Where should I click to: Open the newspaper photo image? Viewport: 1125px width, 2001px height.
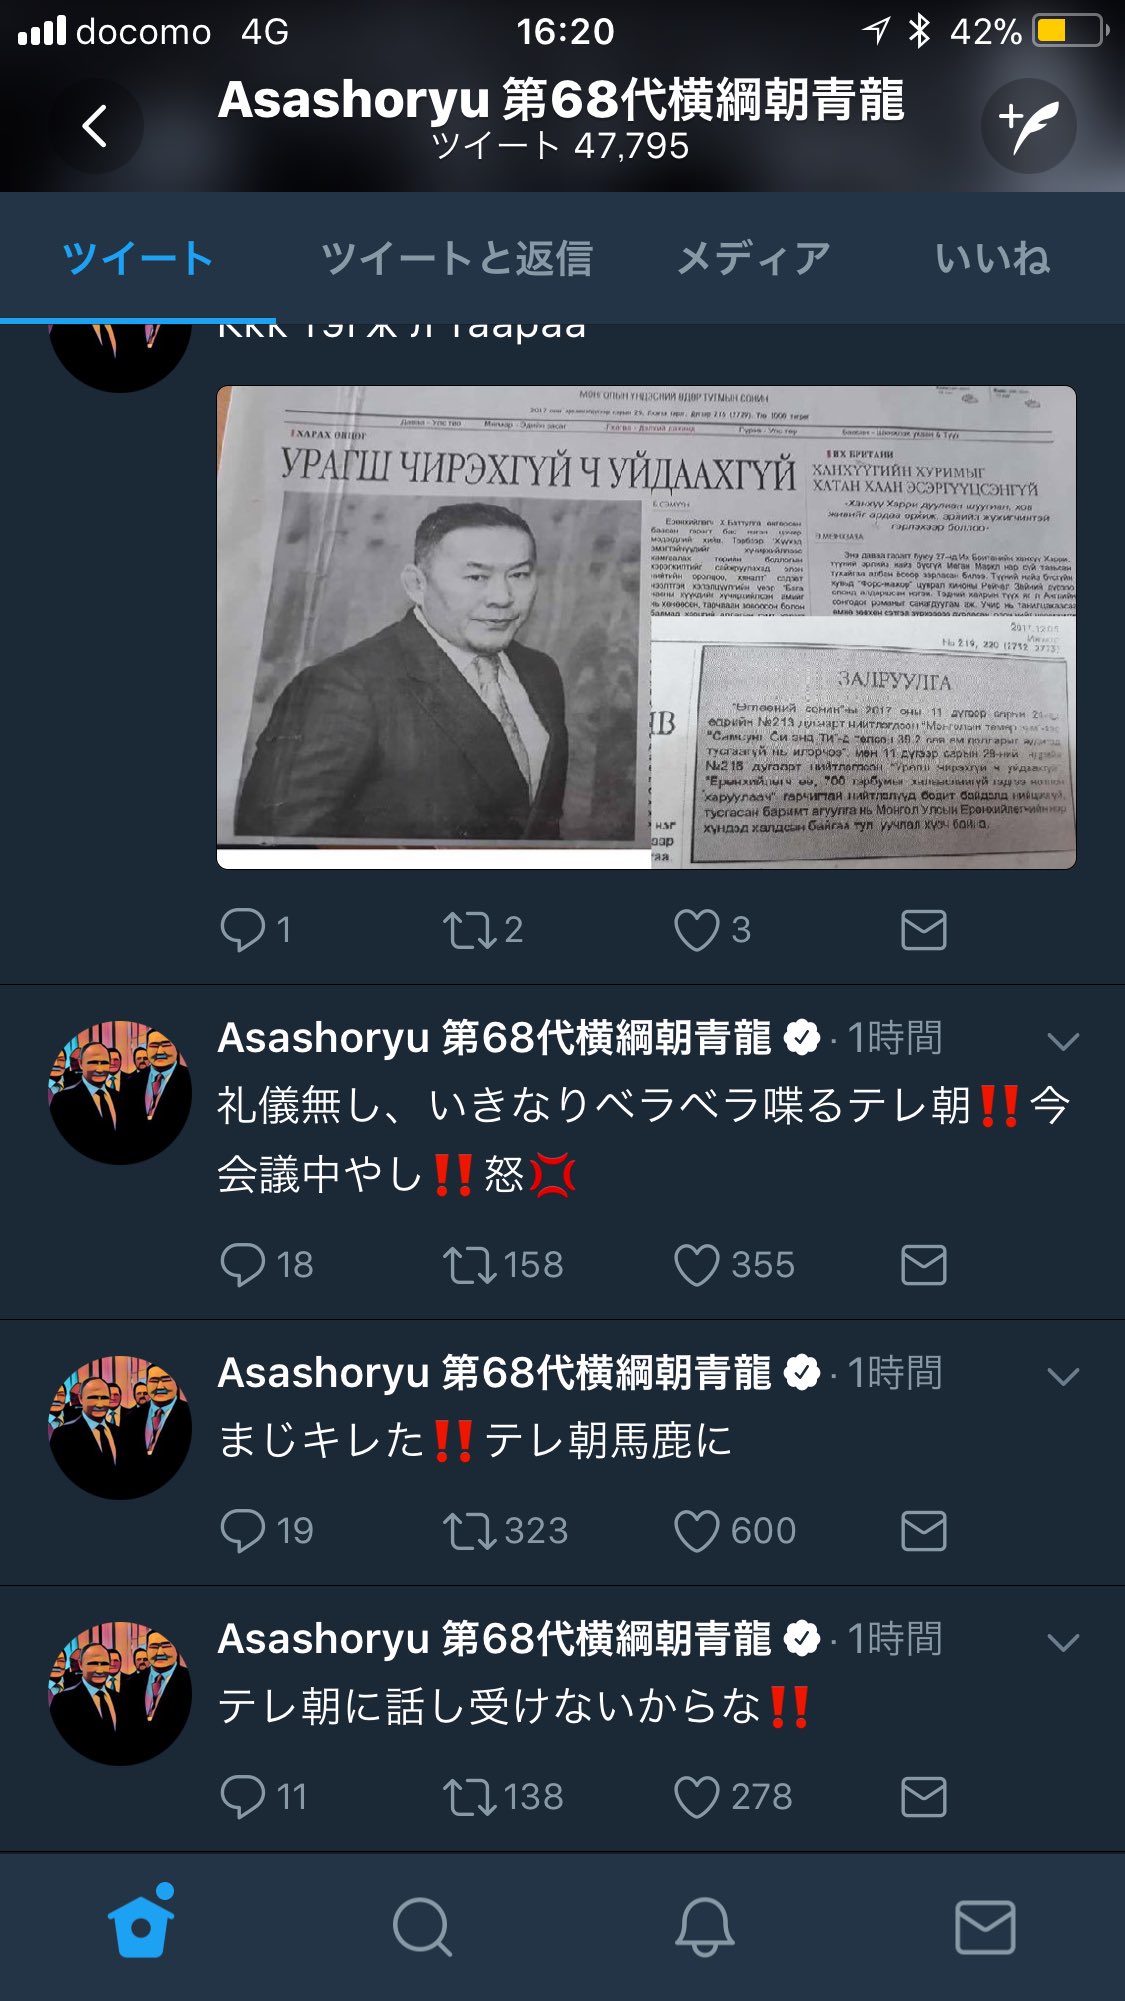(646, 627)
